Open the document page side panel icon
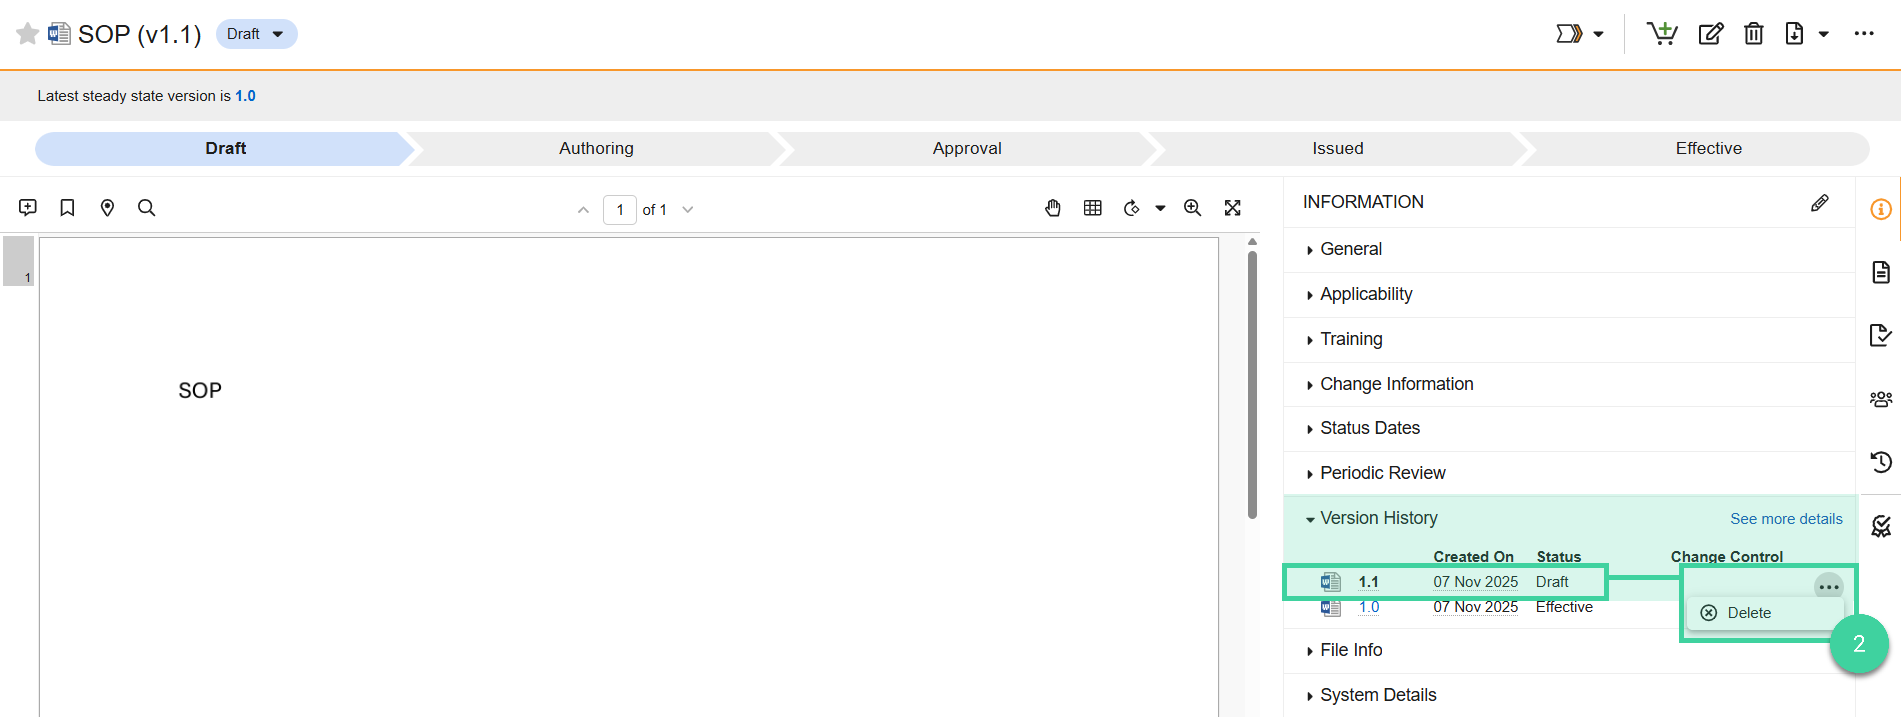The width and height of the screenshot is (1901, 717). (x=1880, y=272)
